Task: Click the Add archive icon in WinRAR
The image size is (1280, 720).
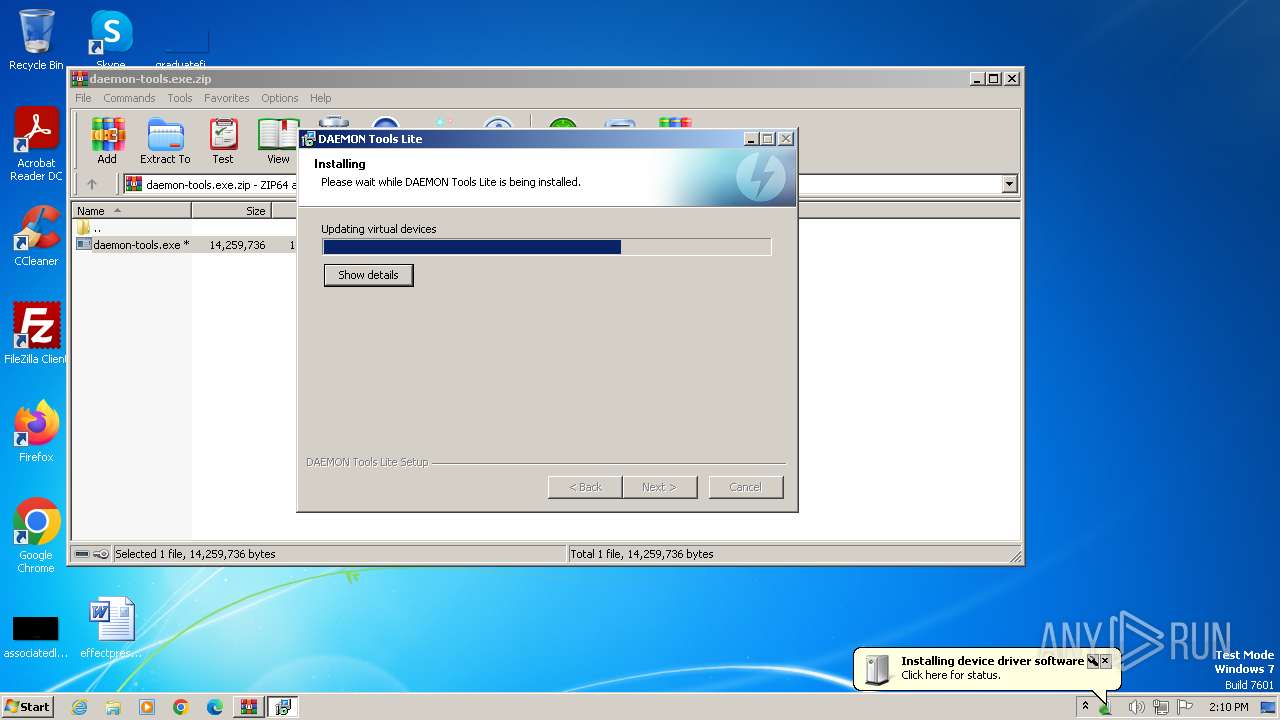Action: click(x=107, y=141)
